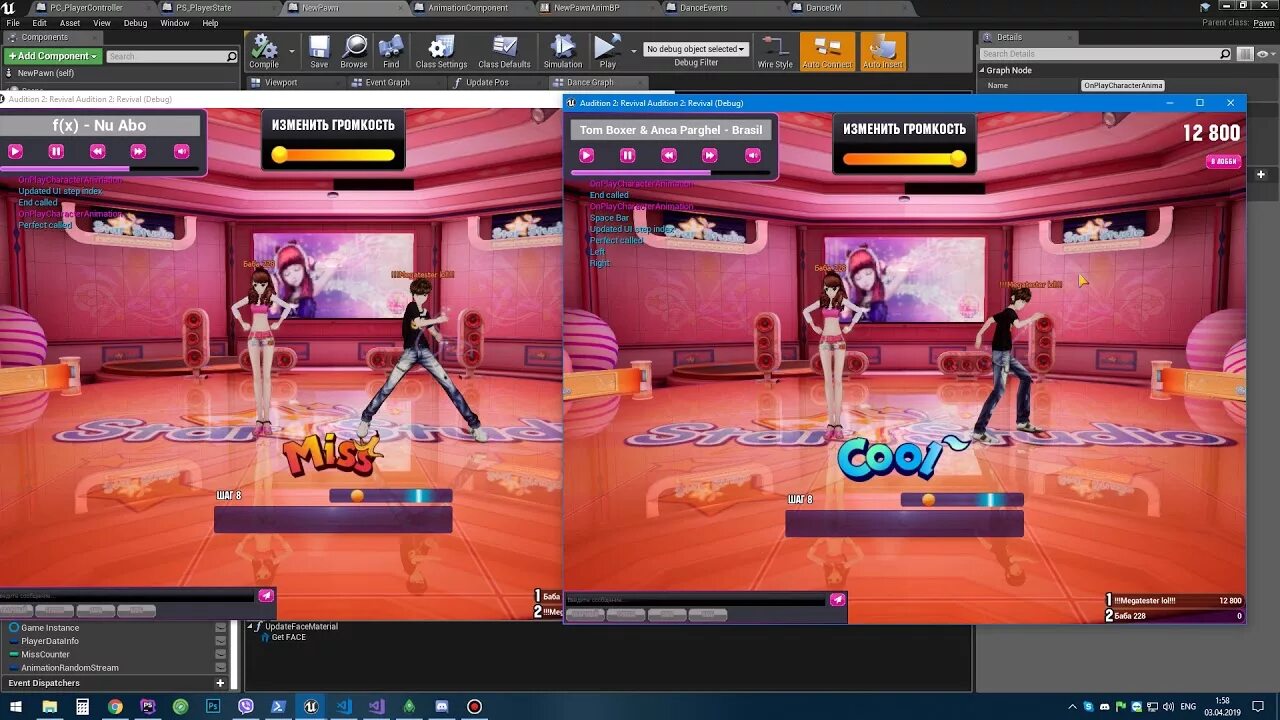Next track in right game window
1280x720 pixels.
click(709, 155)
